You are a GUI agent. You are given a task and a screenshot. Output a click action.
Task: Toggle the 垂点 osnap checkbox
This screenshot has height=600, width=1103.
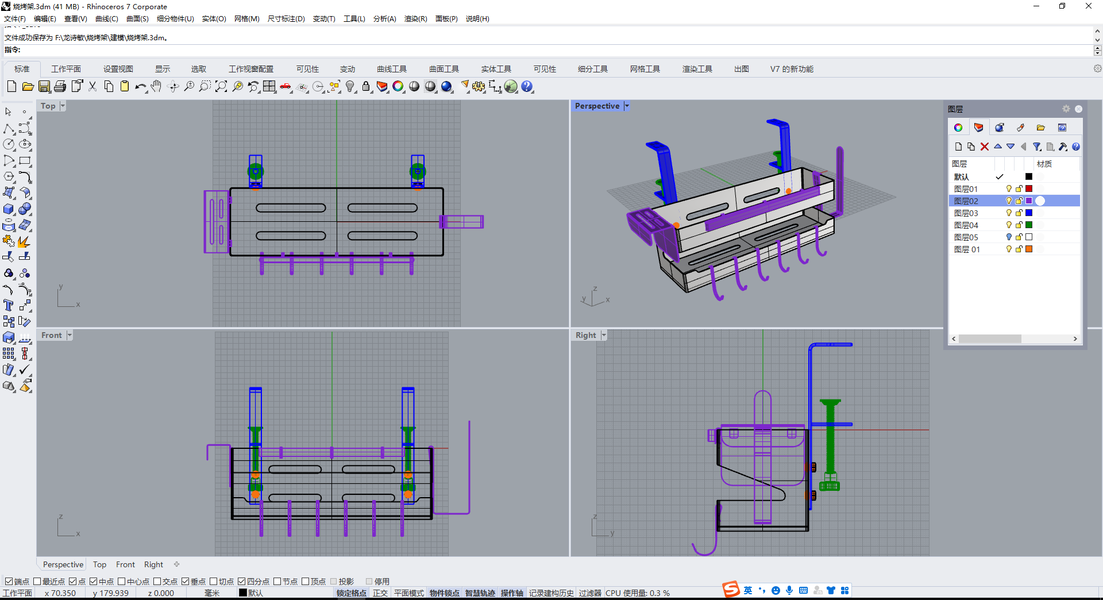coord(185,581)
